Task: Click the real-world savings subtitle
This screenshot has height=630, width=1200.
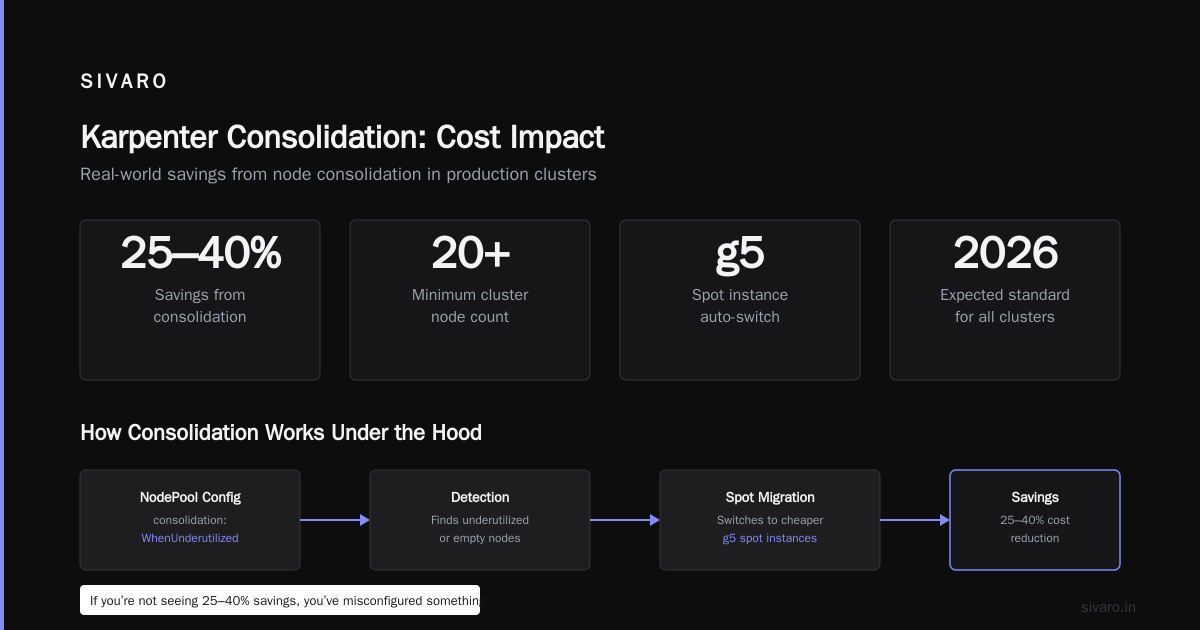Action: [338, 174]
